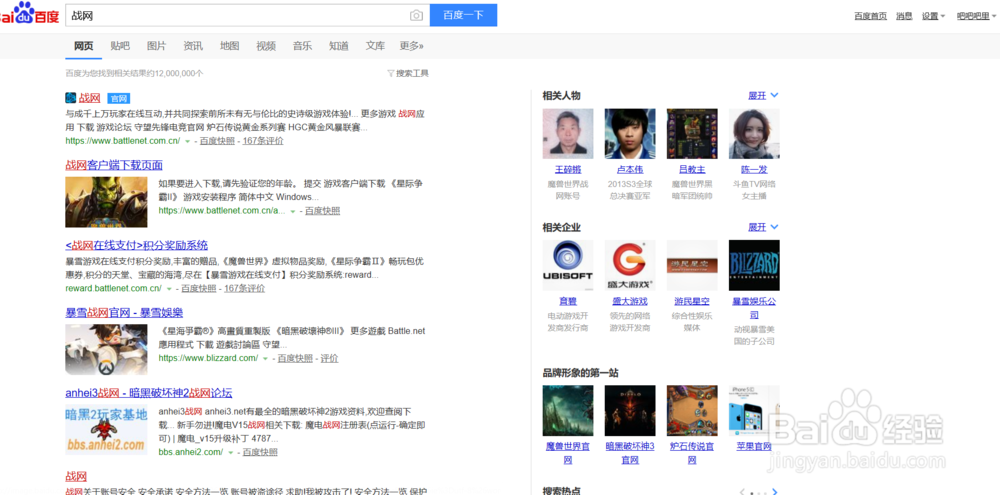Open the 卢本伟 name link
The width and height of the screenshot is (1000, 495).
pyautogui.click(x=630, y=170)
